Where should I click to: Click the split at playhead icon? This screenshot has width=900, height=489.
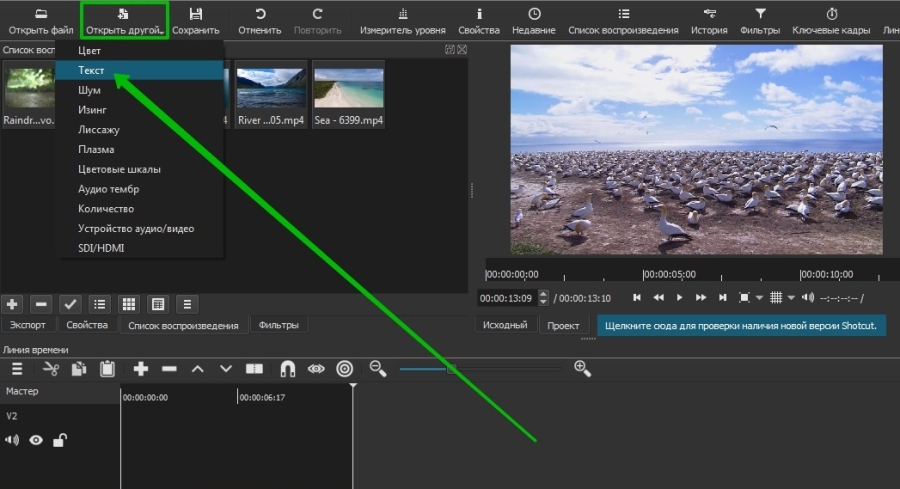point(255,369)
